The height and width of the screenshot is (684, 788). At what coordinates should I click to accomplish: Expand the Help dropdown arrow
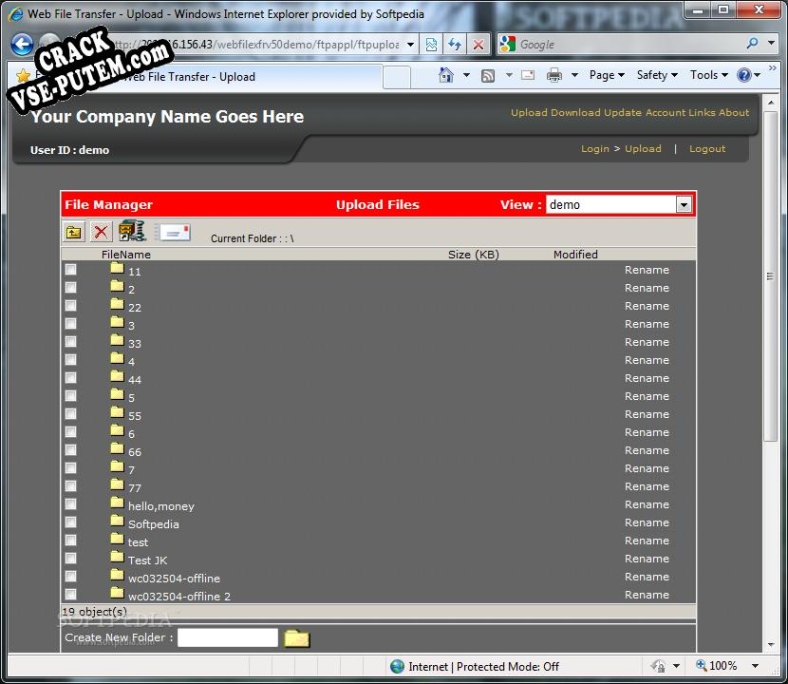[x=757, y=75]
